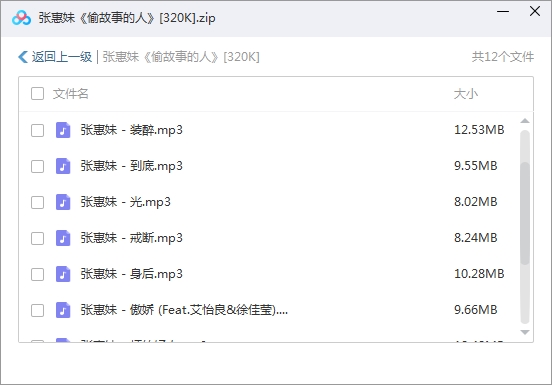This screenshot has width=552, height=385.
Task: Click the 文件名 column header
Action: pos(70,94)
